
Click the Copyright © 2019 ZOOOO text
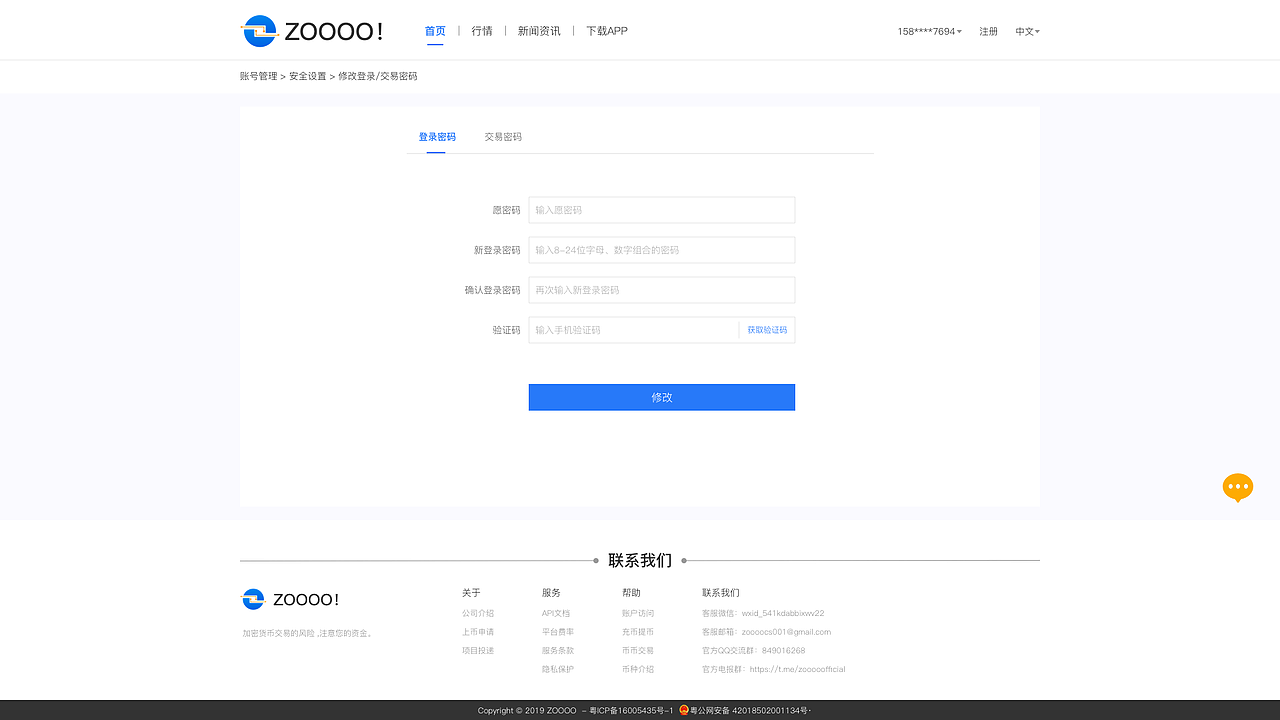(x=527, y=711)
